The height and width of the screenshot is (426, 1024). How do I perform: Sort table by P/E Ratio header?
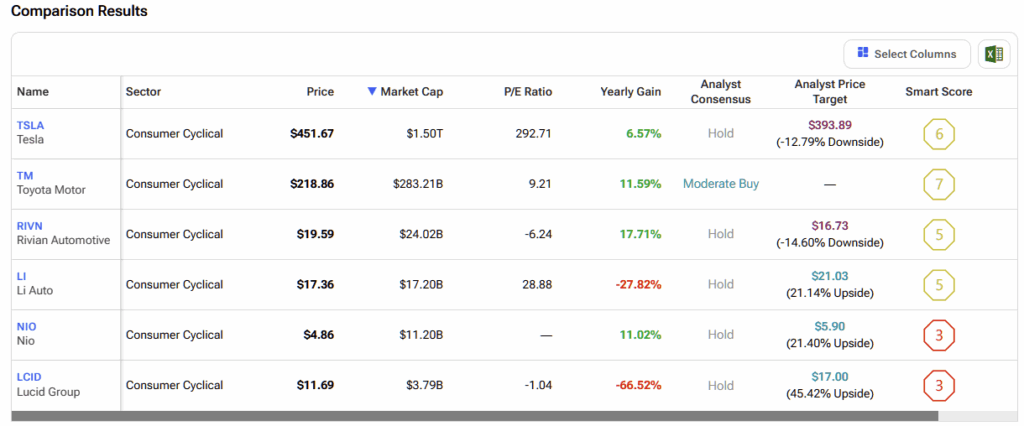tap(528, 92)
